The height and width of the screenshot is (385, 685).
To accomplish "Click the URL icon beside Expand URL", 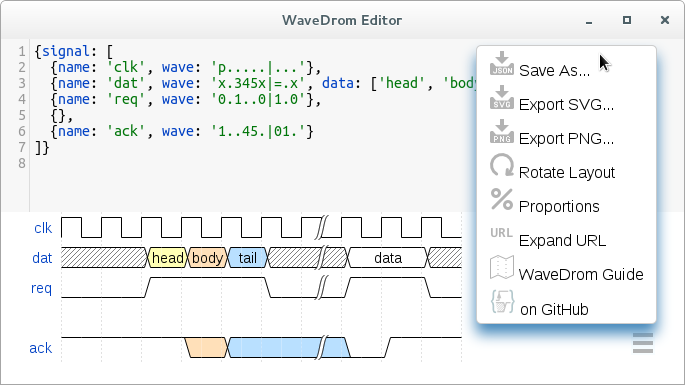I will pos(502,233).
